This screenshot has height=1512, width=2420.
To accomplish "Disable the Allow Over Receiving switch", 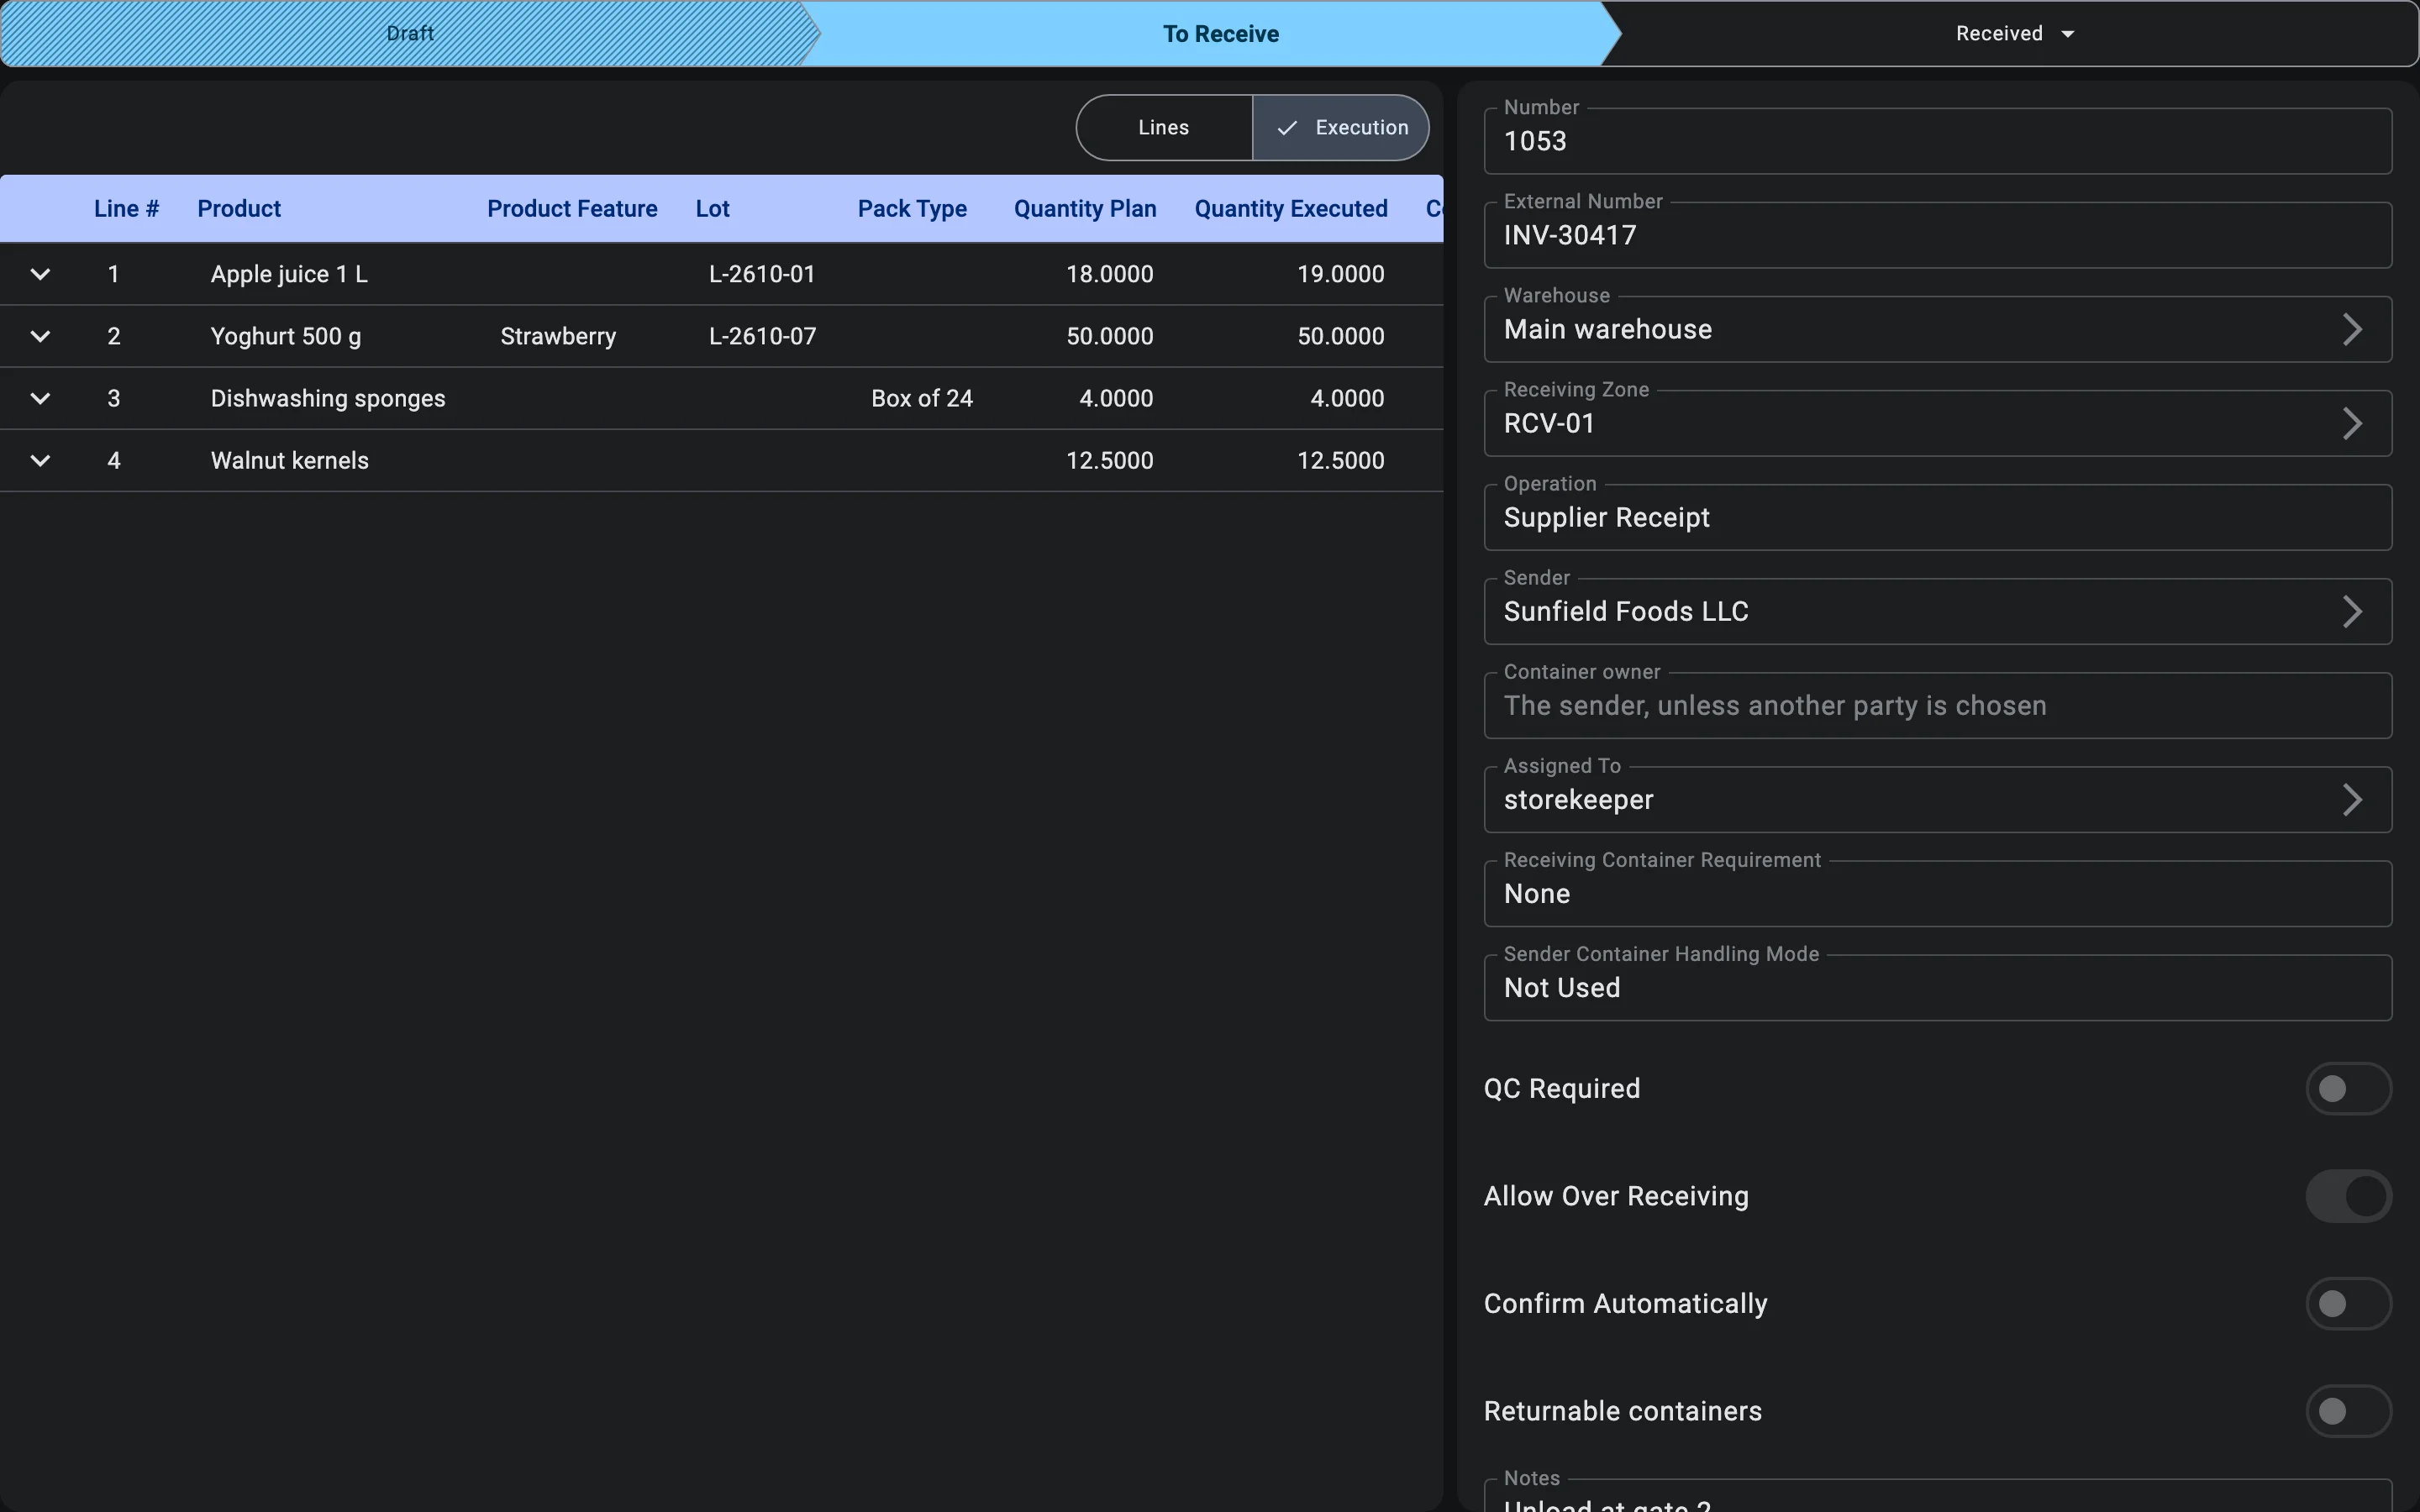I will tap(2348, 1196).
